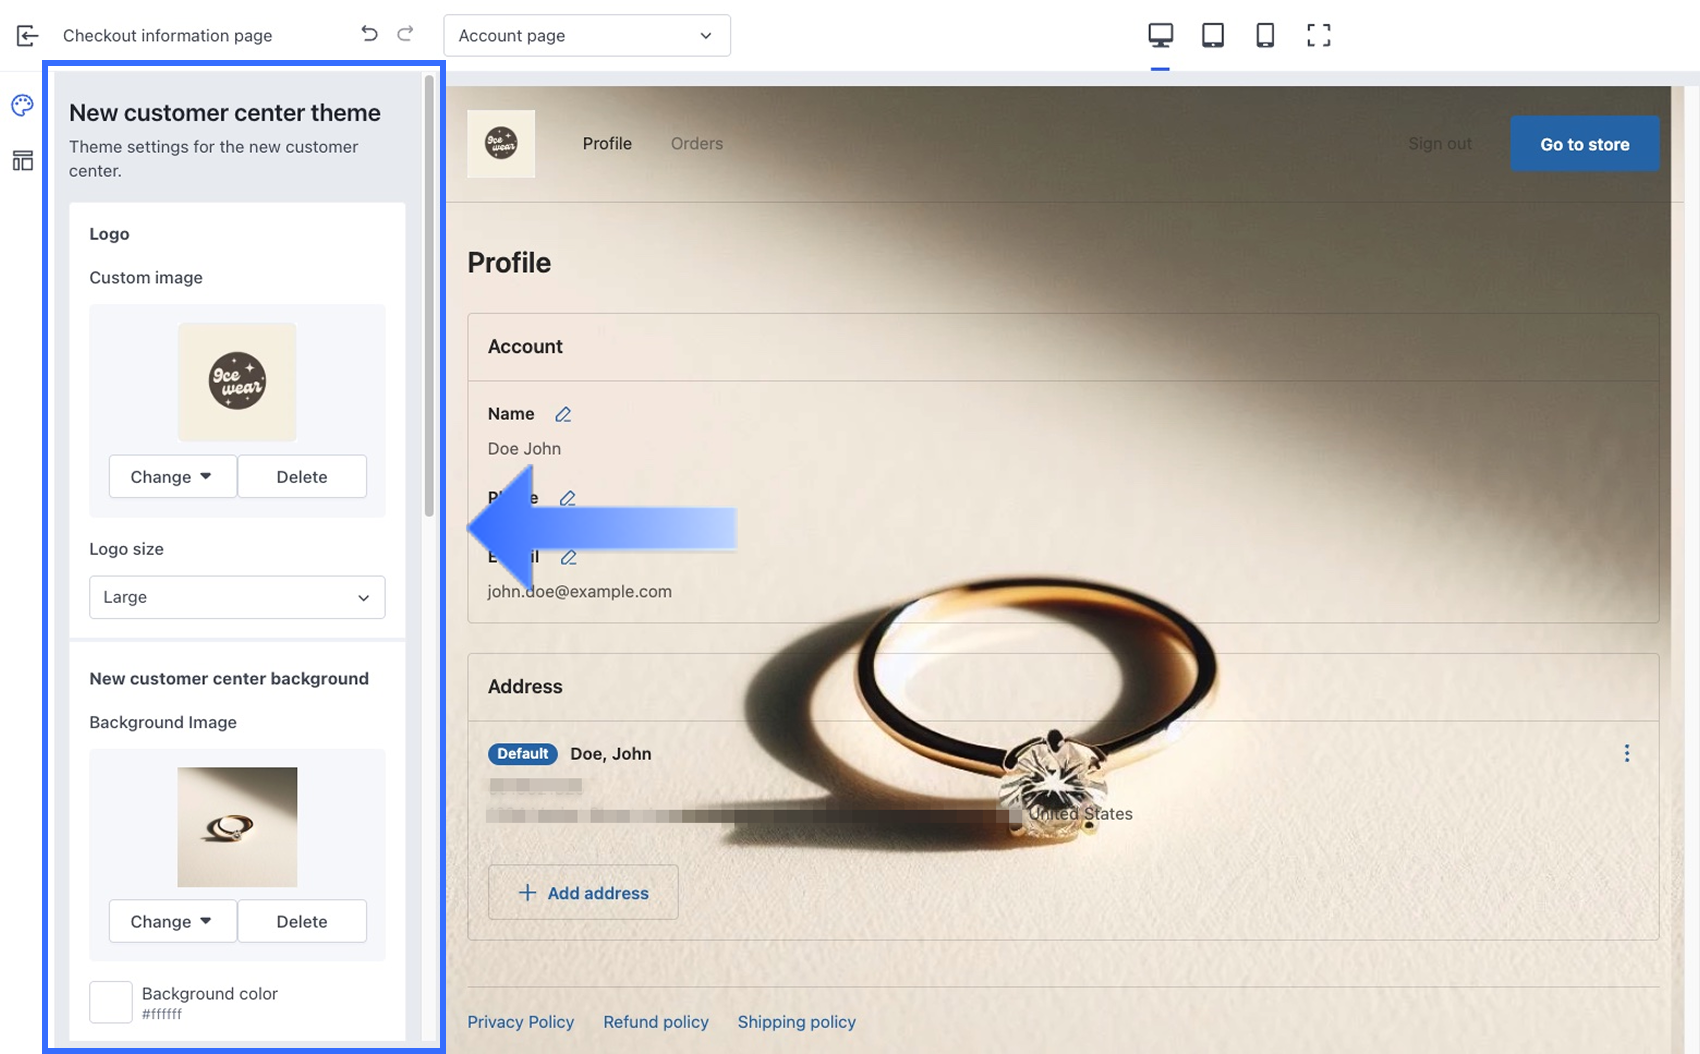
Task: Open theme settings palette icon
Action: [22, 106]
